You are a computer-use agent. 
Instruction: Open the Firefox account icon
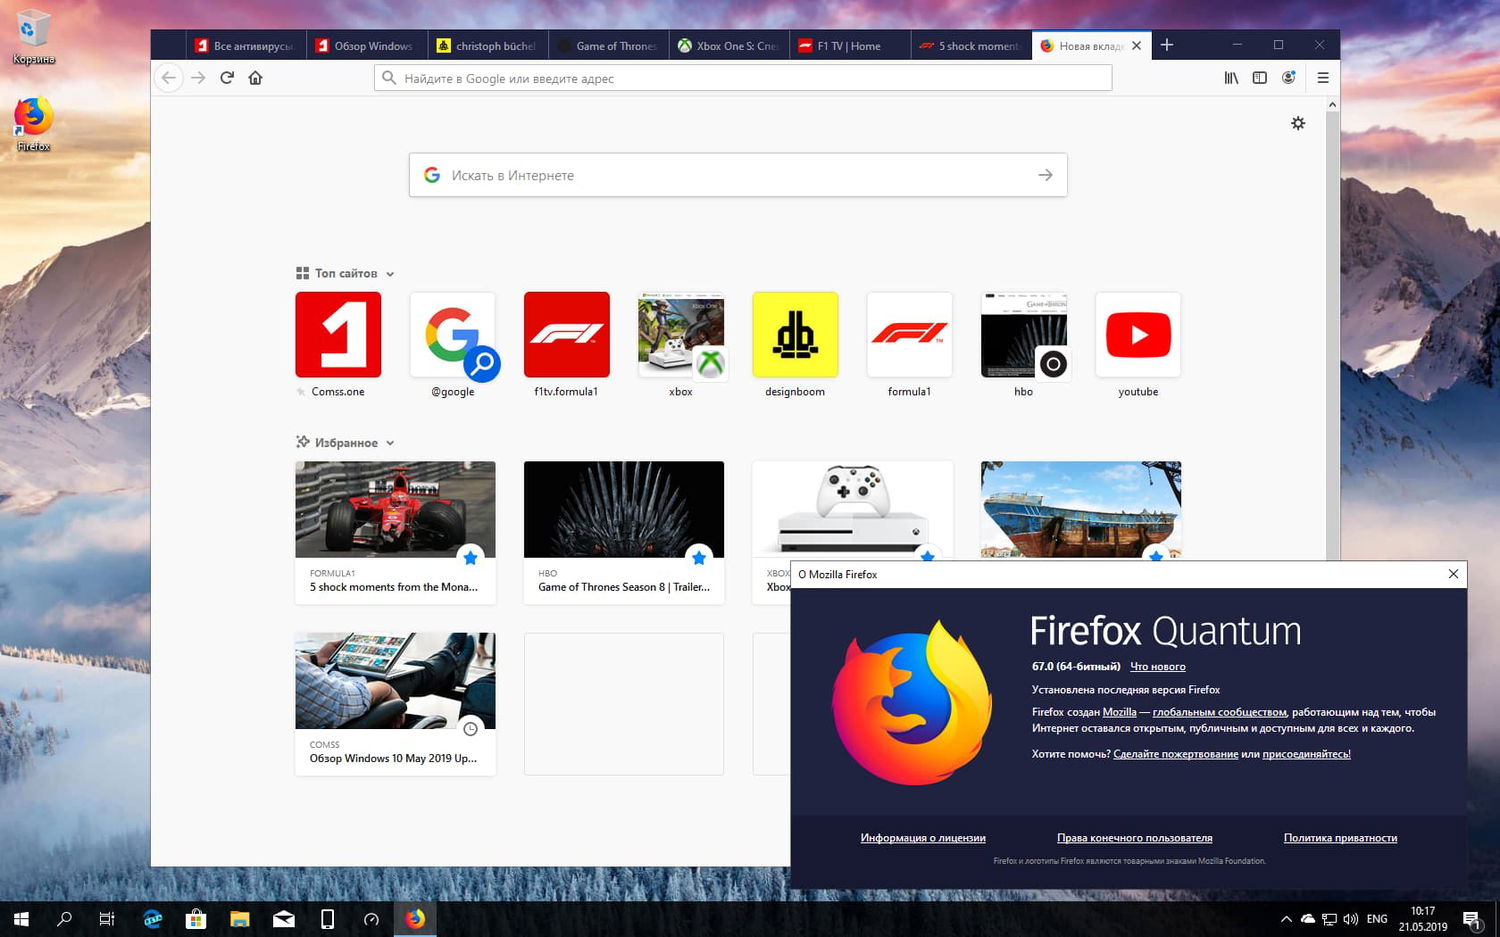[x=1289, y=77]
